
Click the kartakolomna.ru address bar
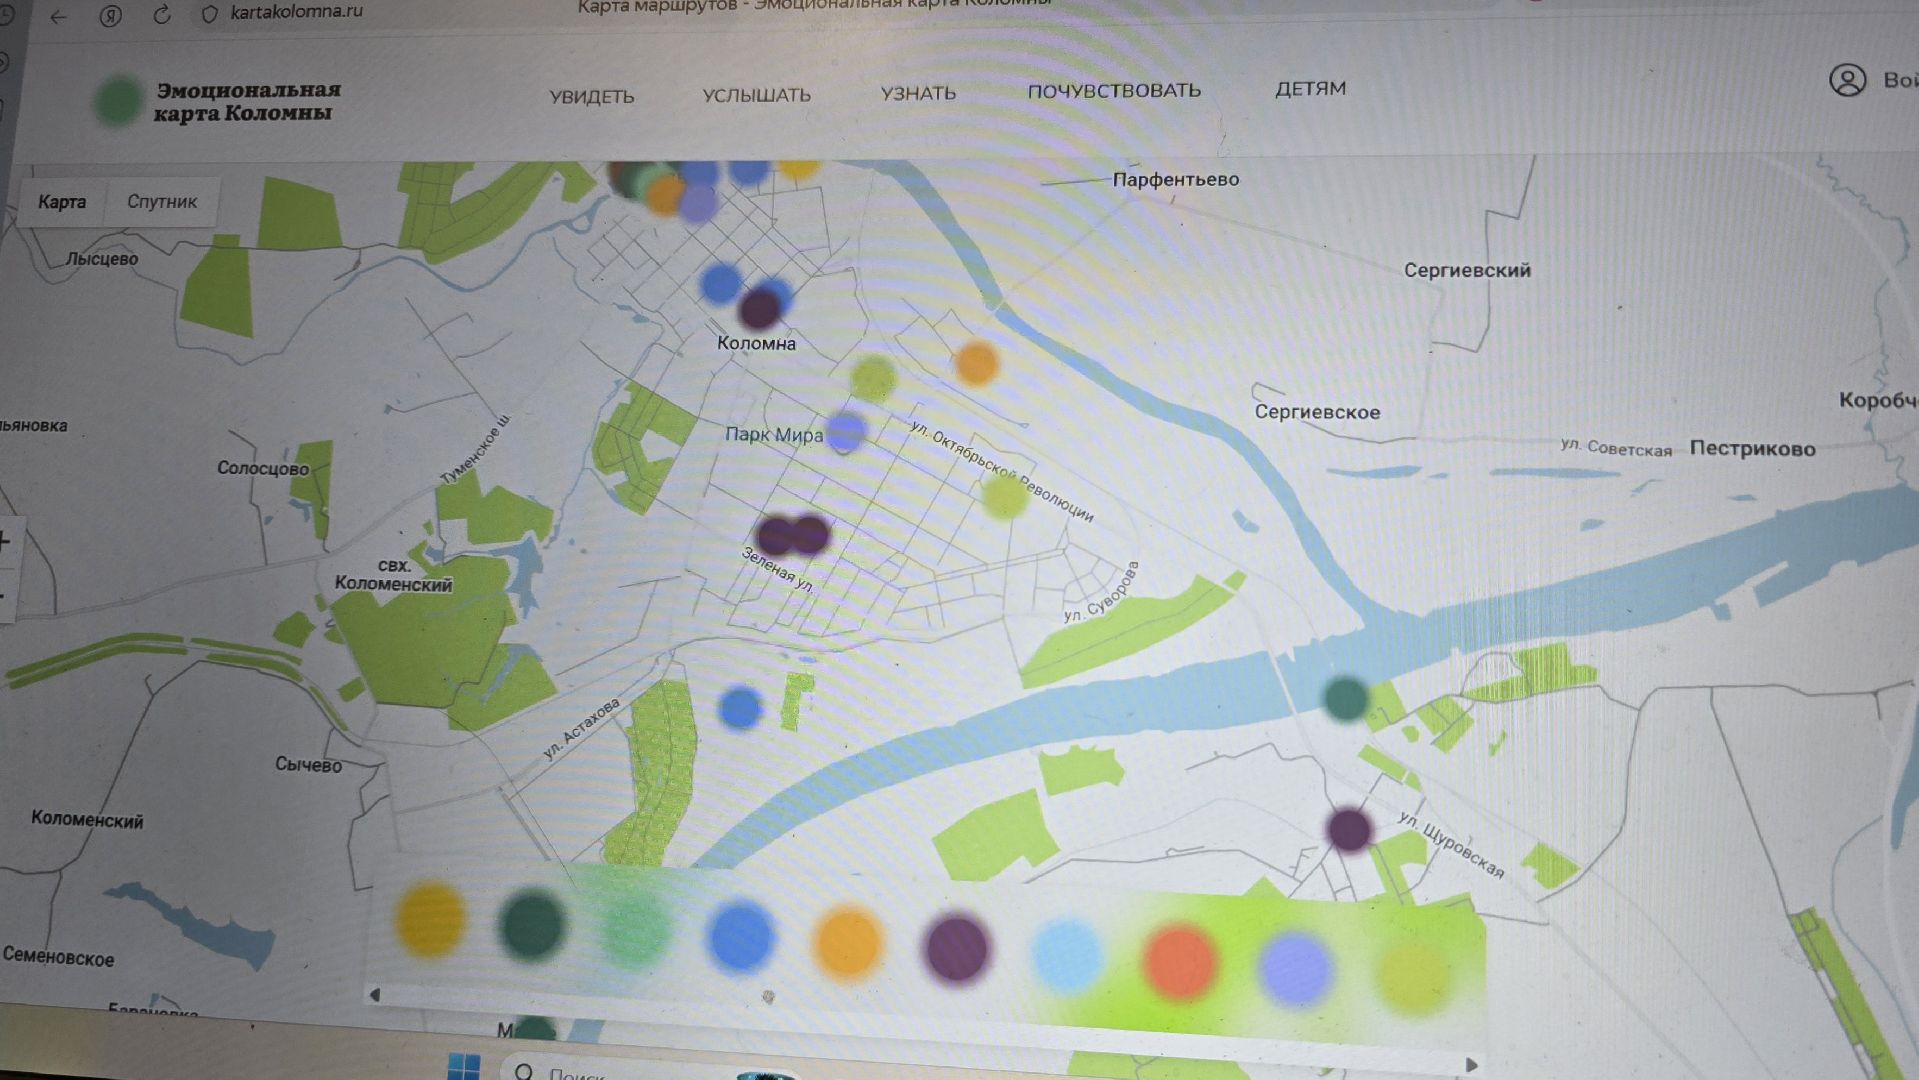click(x=297, y=13)
